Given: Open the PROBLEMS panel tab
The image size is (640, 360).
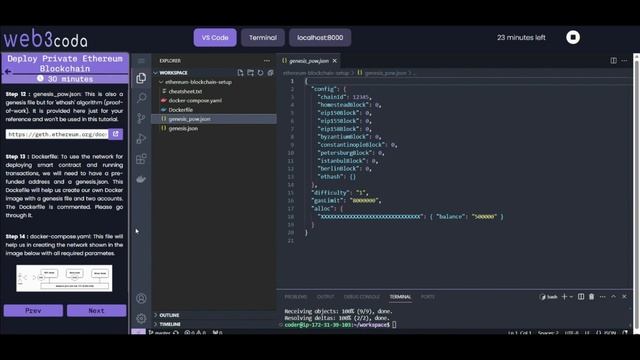Looking at the screenshot, I should pos(296,297).
